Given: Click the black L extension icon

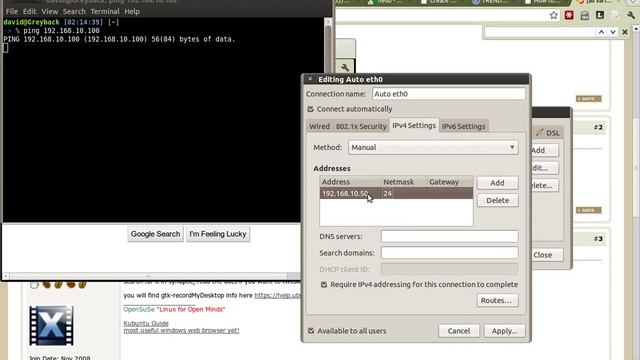Looking at the screenshot, I should click(600, 15).
